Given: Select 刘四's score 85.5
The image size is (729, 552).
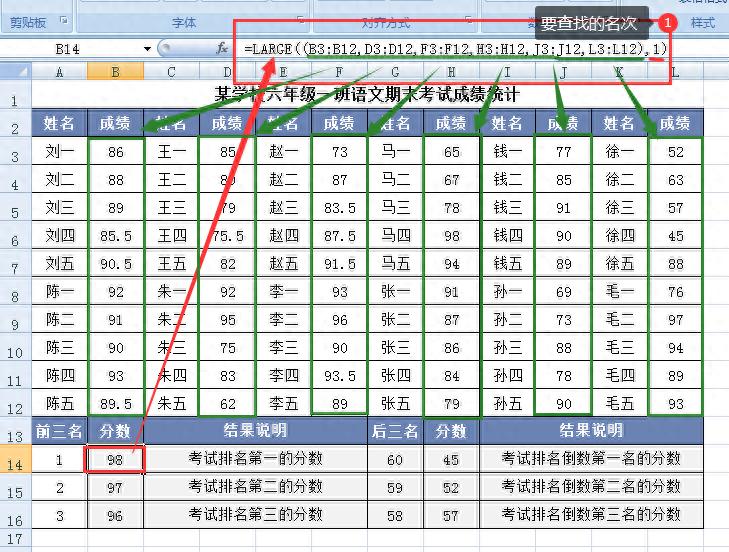Looking at the screenshot, I should (x=115, y=236).
